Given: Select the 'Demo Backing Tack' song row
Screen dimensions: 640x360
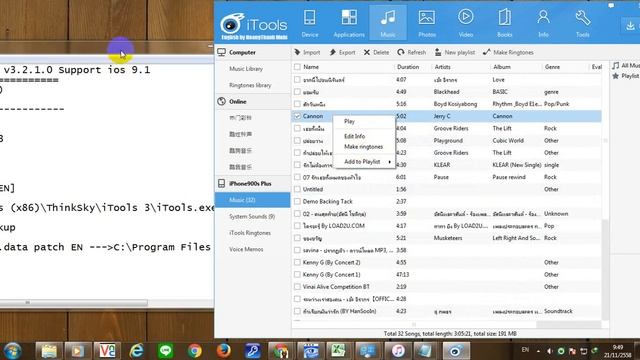Looking at the screenshot, I should (447, 202).
